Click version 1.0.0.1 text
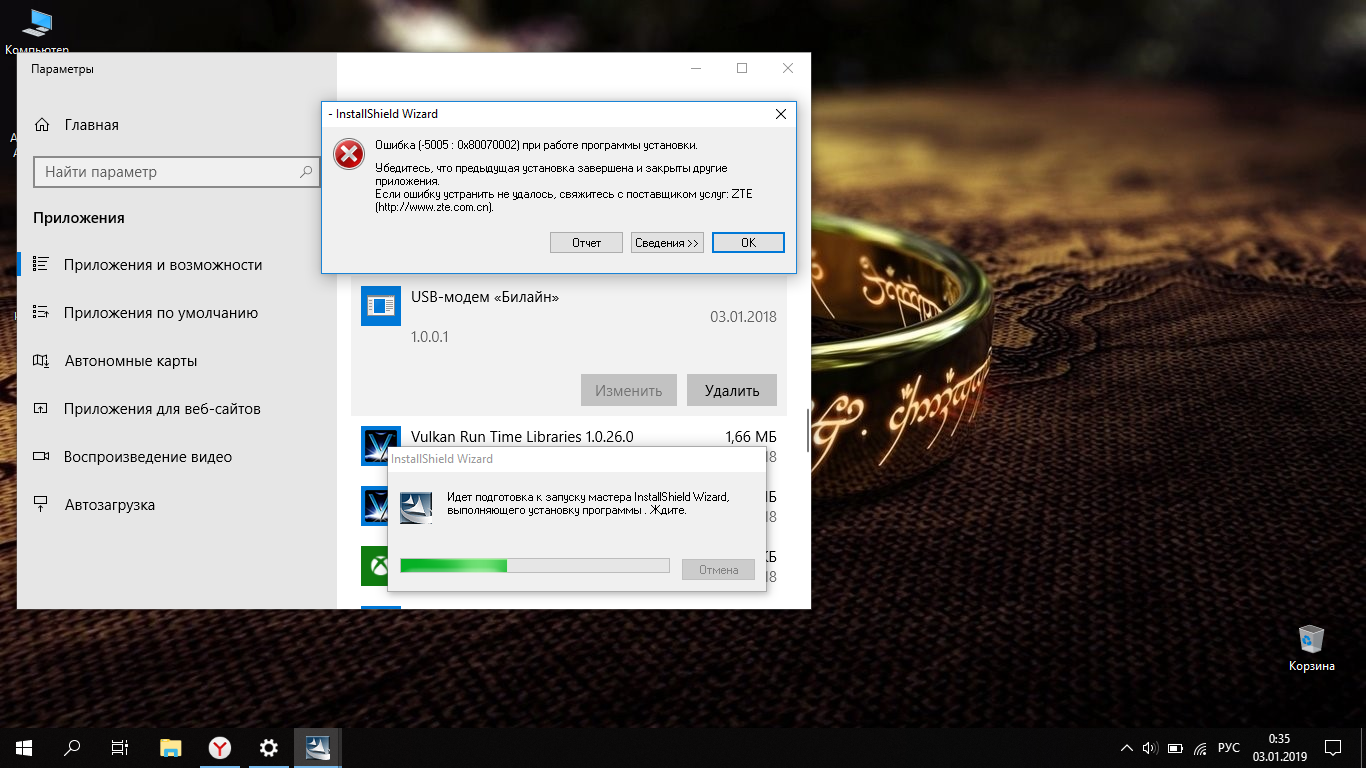This screenshot has width=1366, height=768. (x=430, y=337)
